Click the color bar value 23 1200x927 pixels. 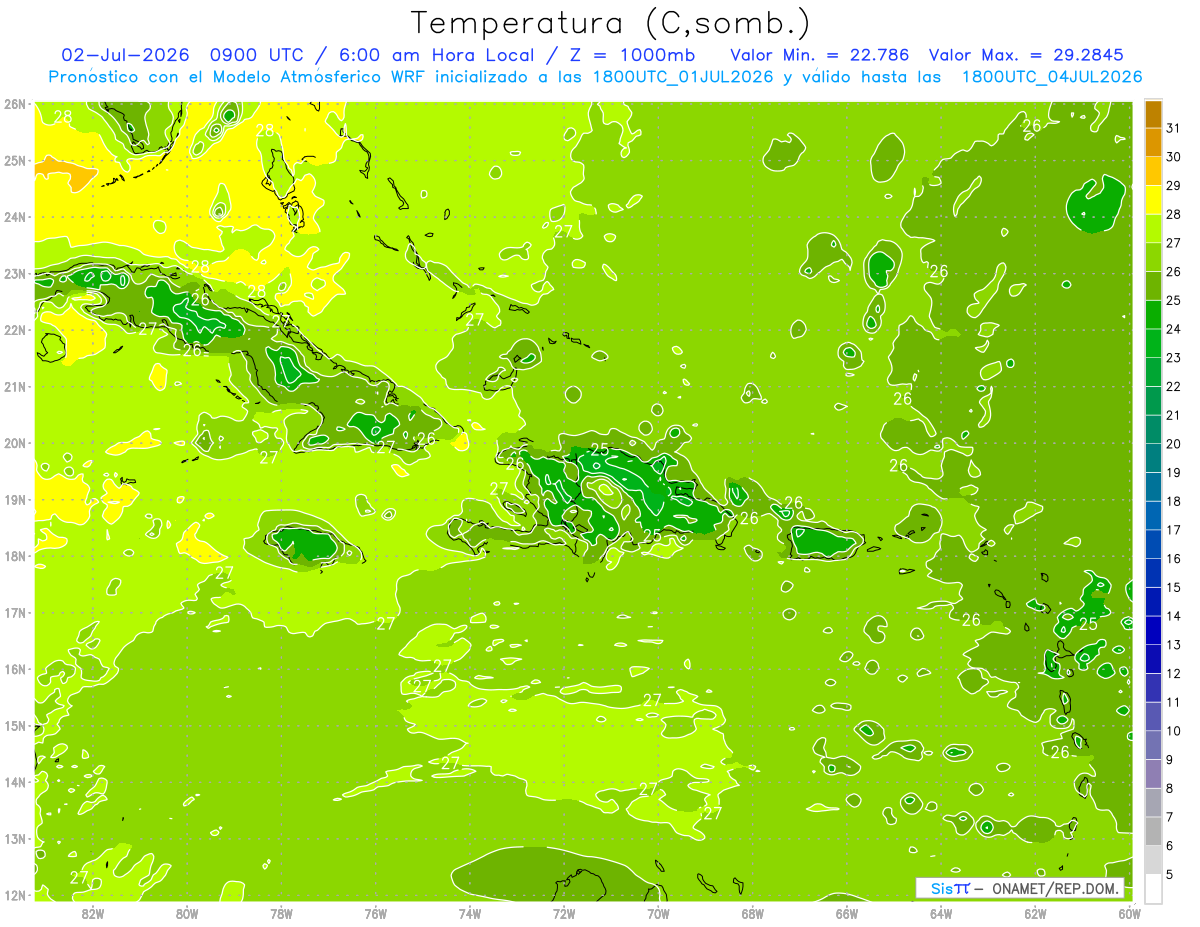pyautogui.click(x=1174, y=357)
